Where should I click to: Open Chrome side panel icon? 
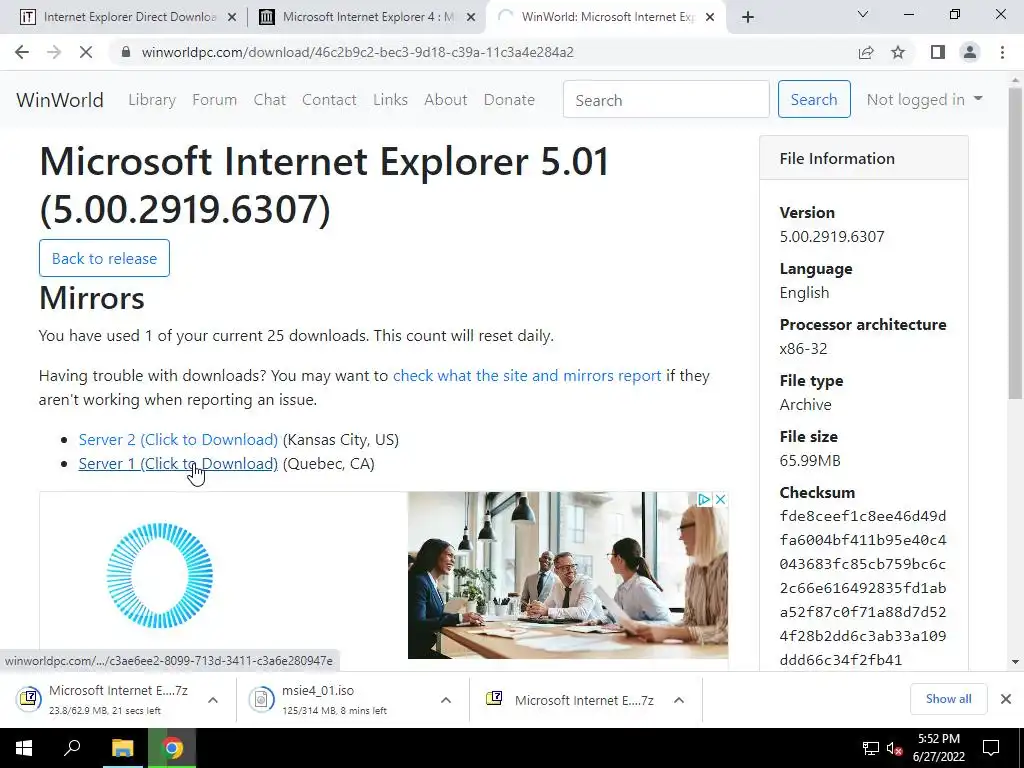(x=938, y=52)
